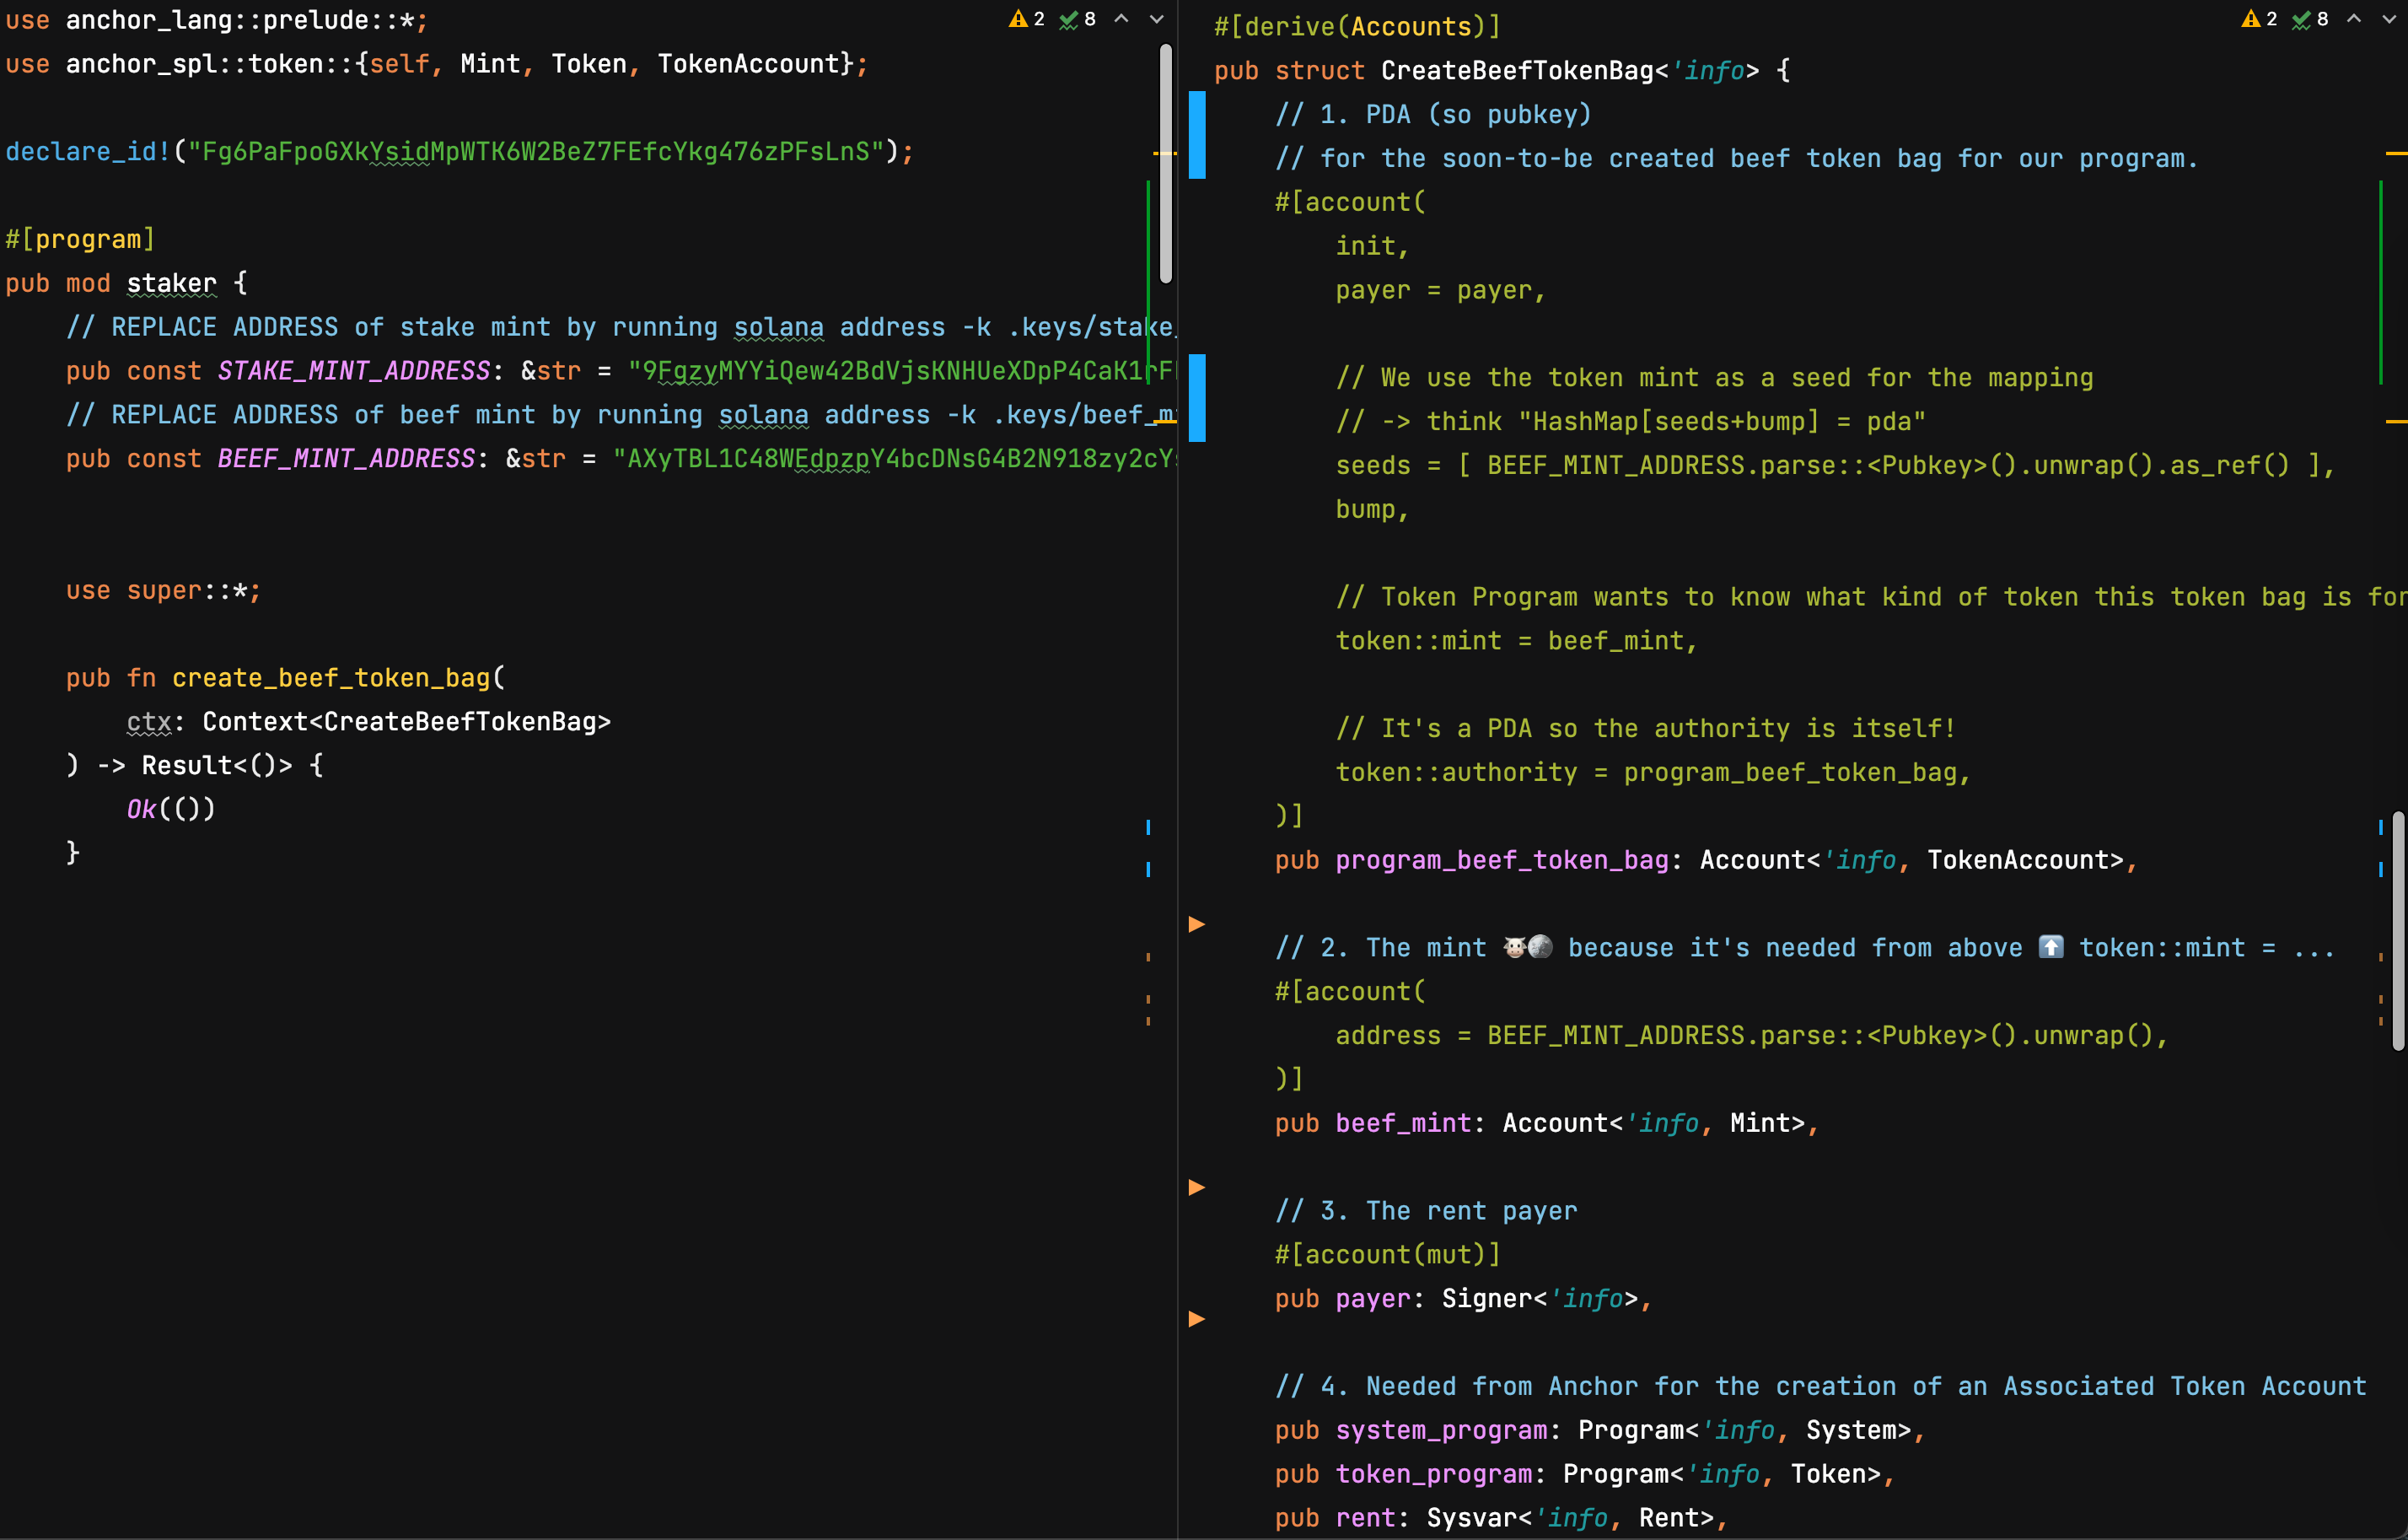Click the 'STAKE_MINT_ADDRESS' constant name

coord(354,371)
